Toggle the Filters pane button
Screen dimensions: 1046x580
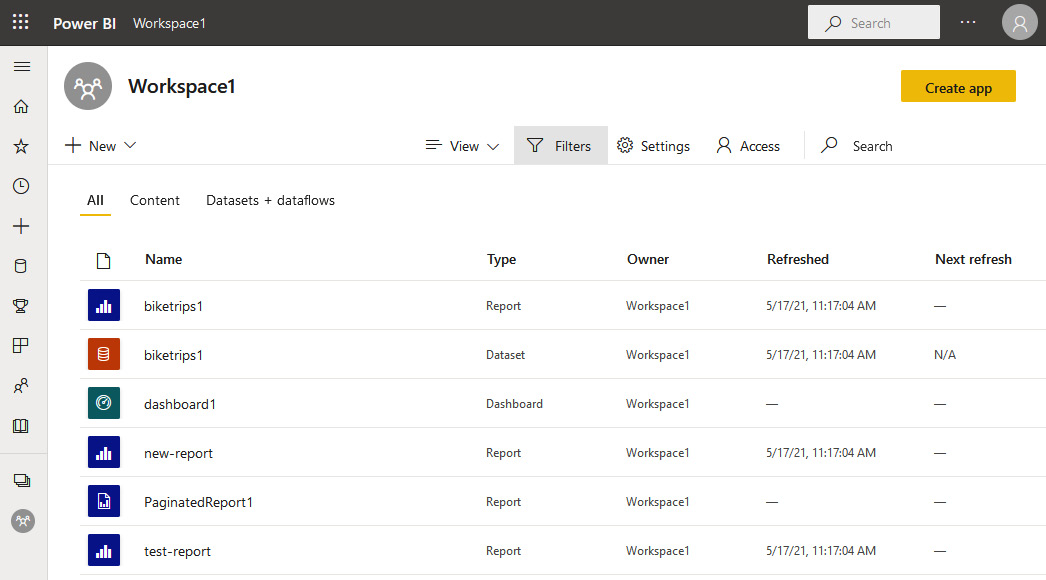point(560,146)
